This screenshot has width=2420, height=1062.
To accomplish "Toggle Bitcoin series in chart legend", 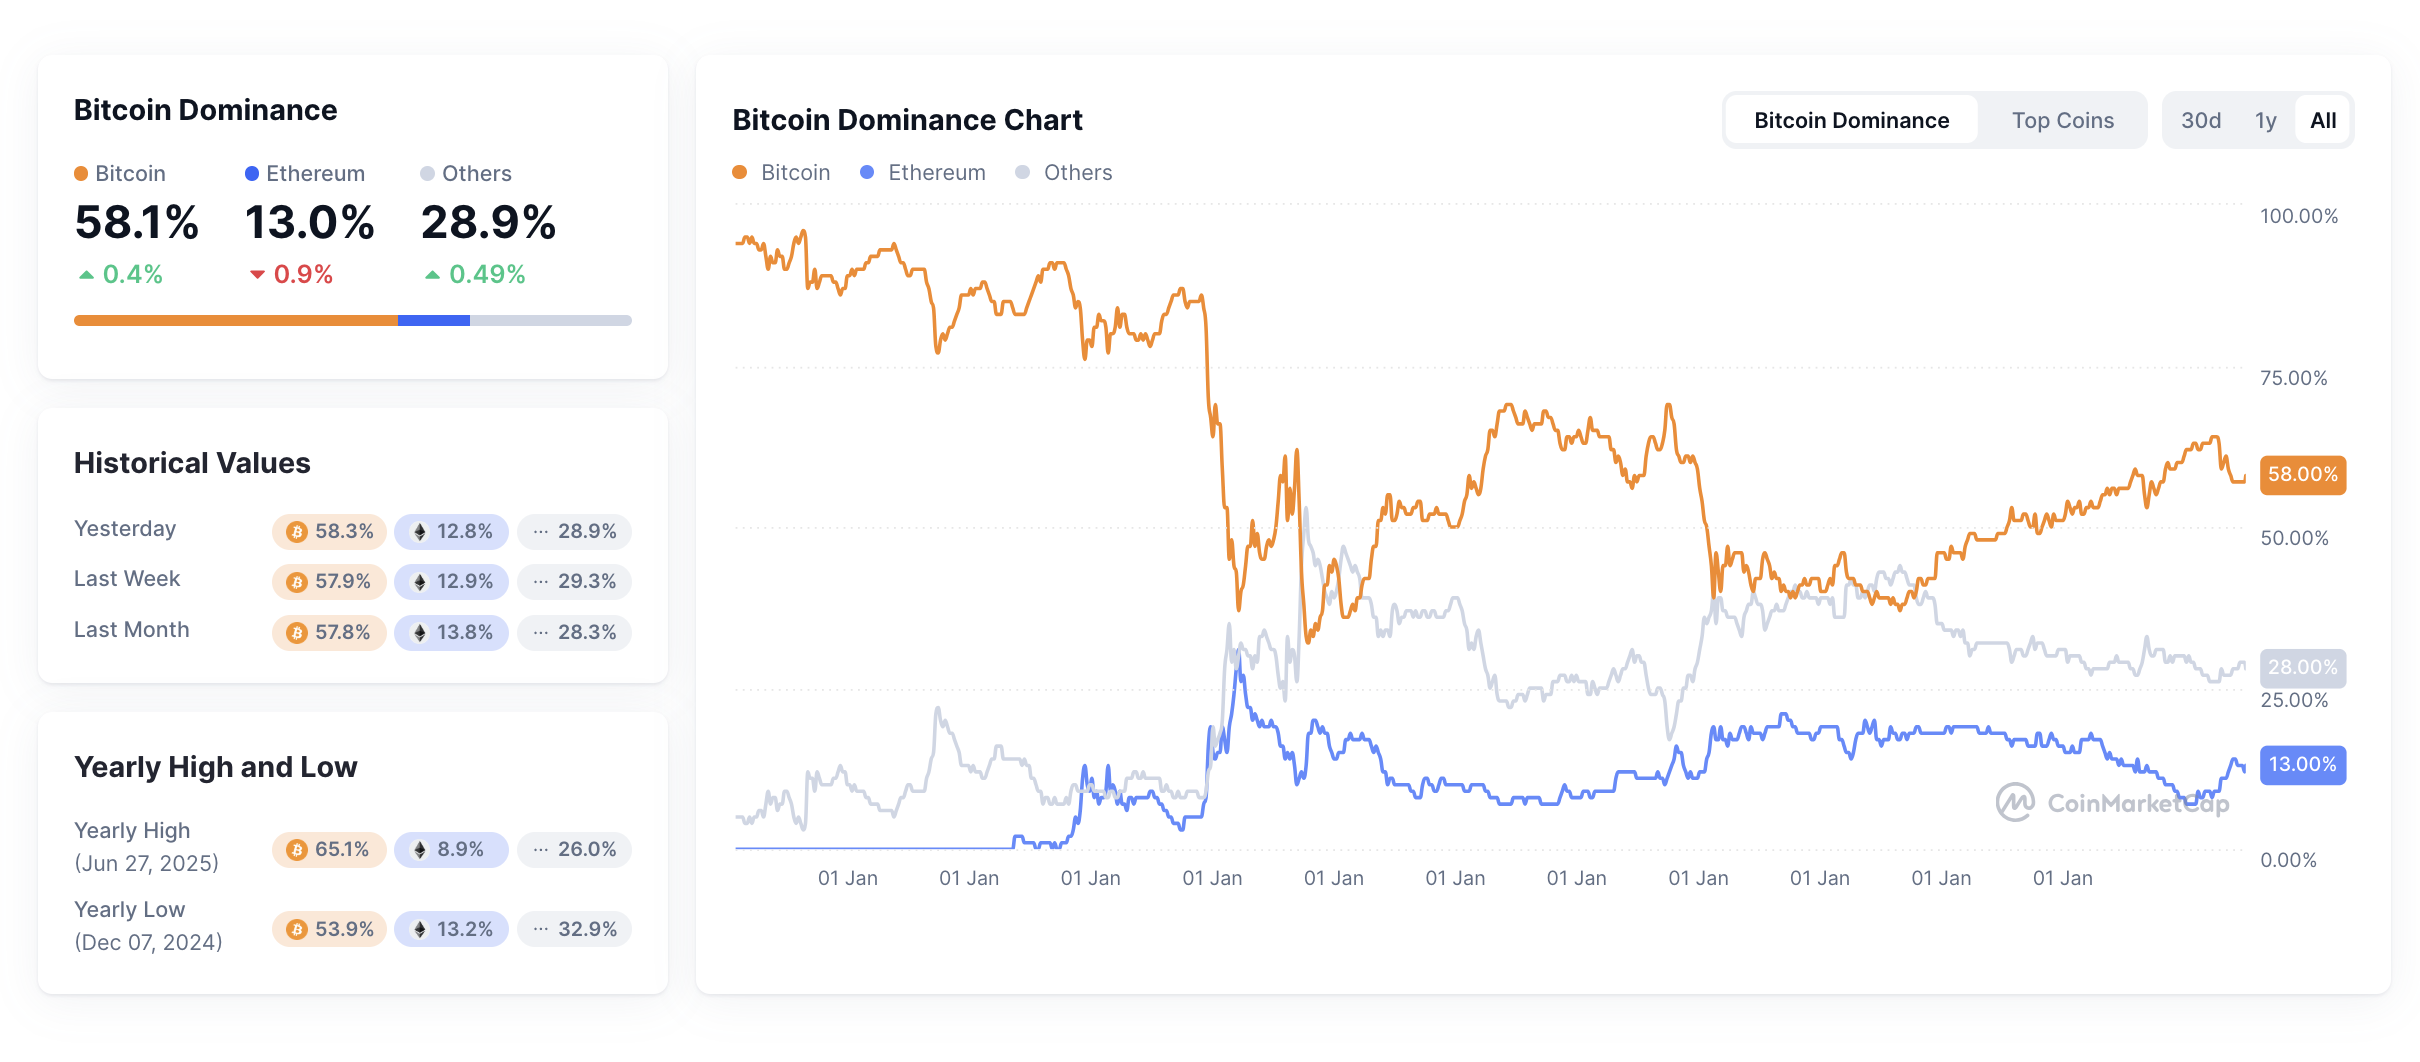I will click(781, 172).
